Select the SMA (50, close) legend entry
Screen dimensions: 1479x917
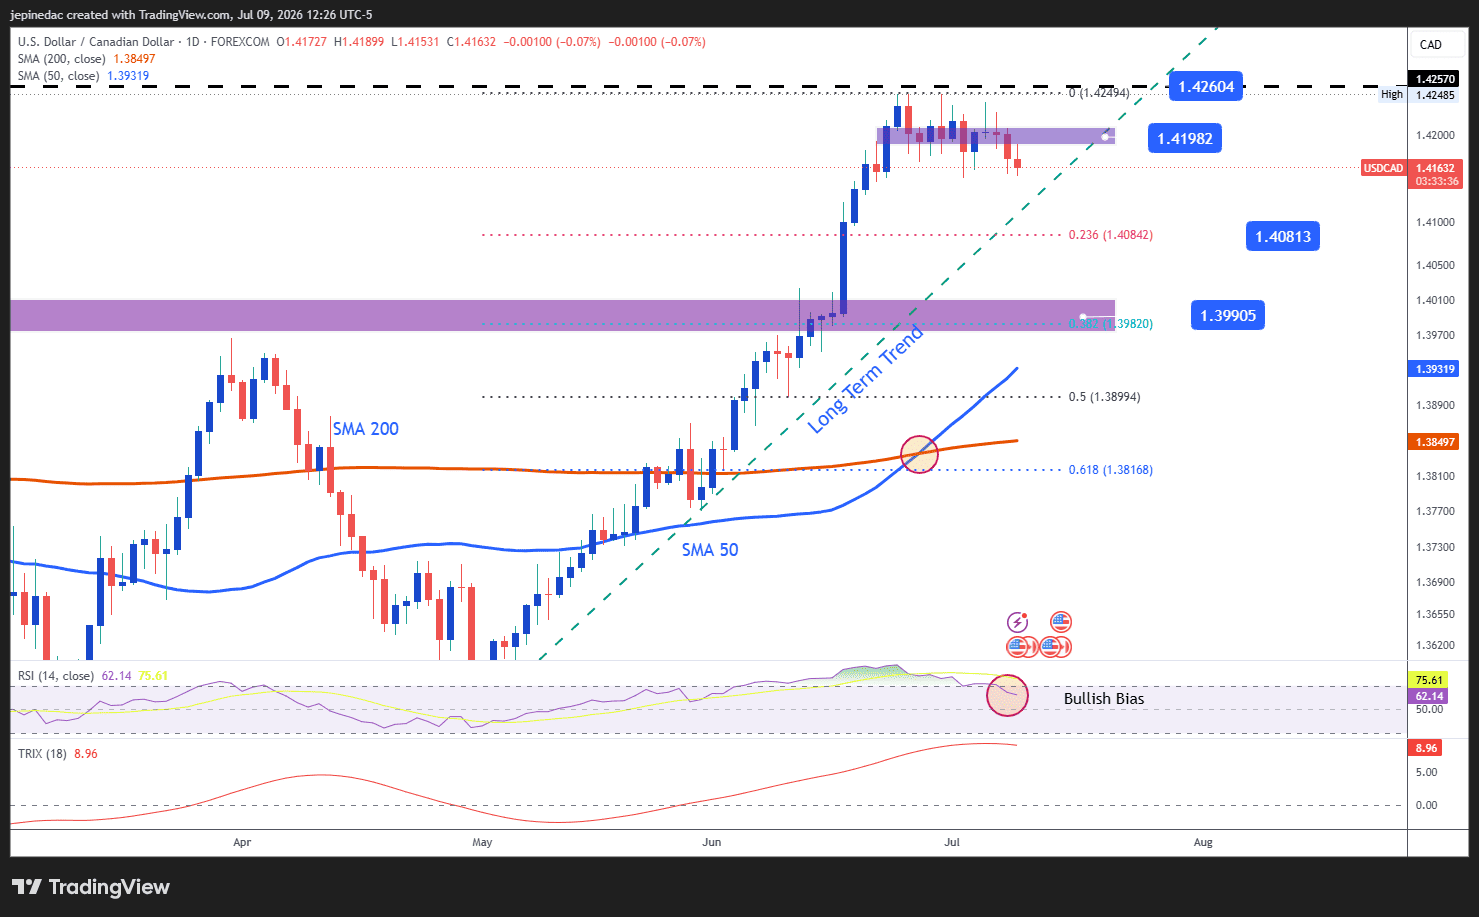[x=83, y=76]
